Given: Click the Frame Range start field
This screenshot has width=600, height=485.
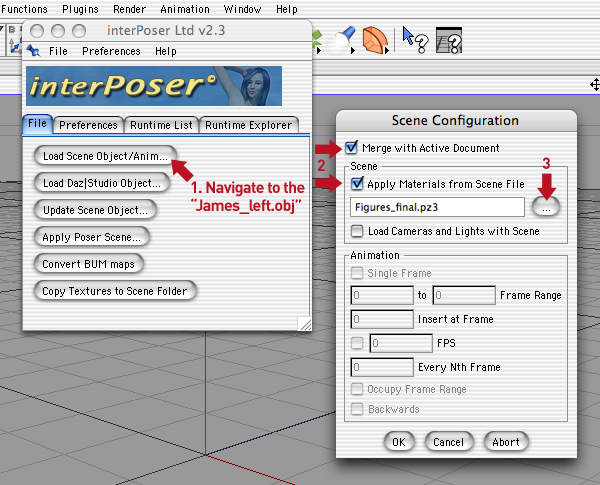Looking at the screenshot, I should point(382,295).
